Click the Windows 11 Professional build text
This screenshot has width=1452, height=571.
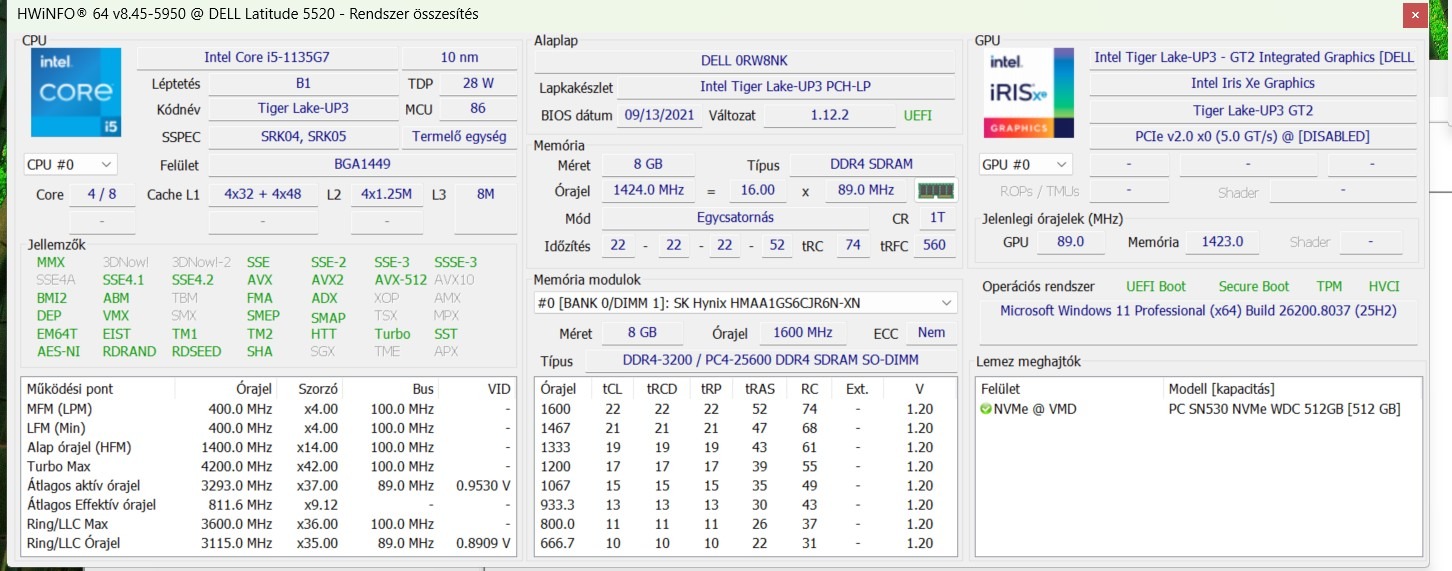(x=1200, y=311)
